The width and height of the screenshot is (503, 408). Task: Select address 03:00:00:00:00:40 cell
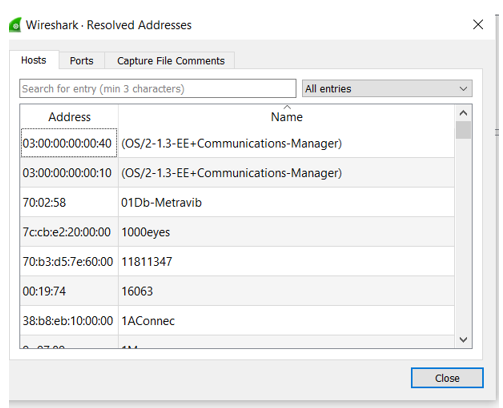69,143
